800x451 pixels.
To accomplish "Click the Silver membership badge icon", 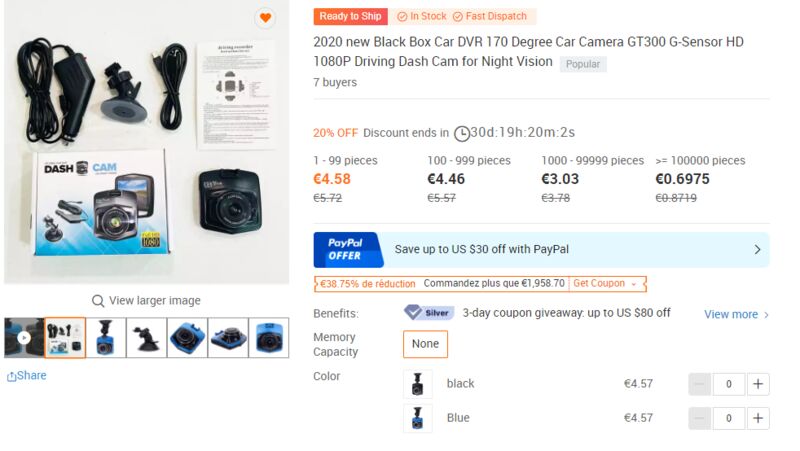I will coord(429,312).
